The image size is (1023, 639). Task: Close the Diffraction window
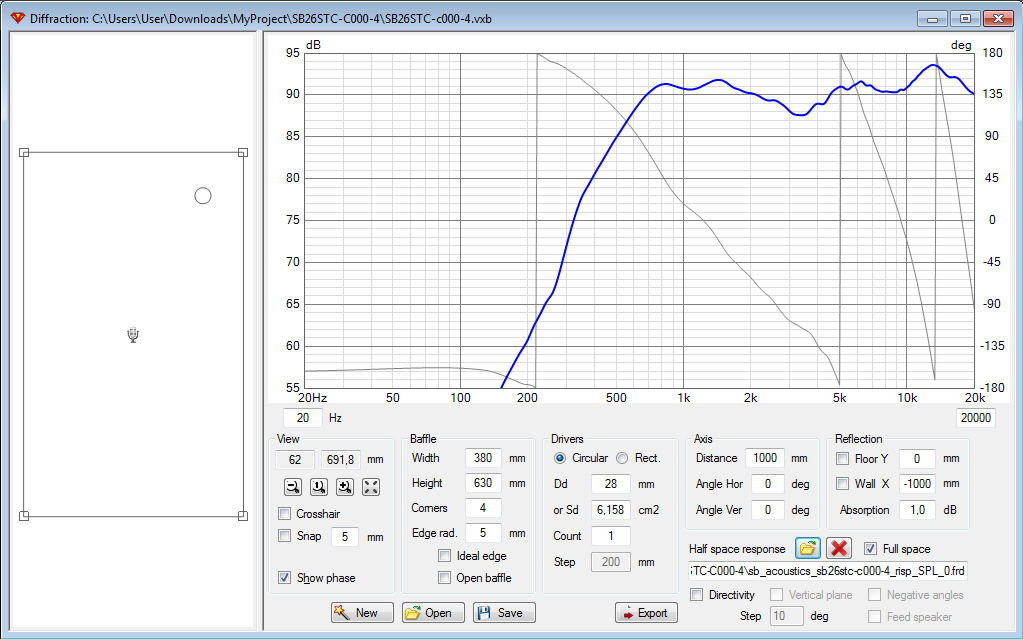point(998,18)
